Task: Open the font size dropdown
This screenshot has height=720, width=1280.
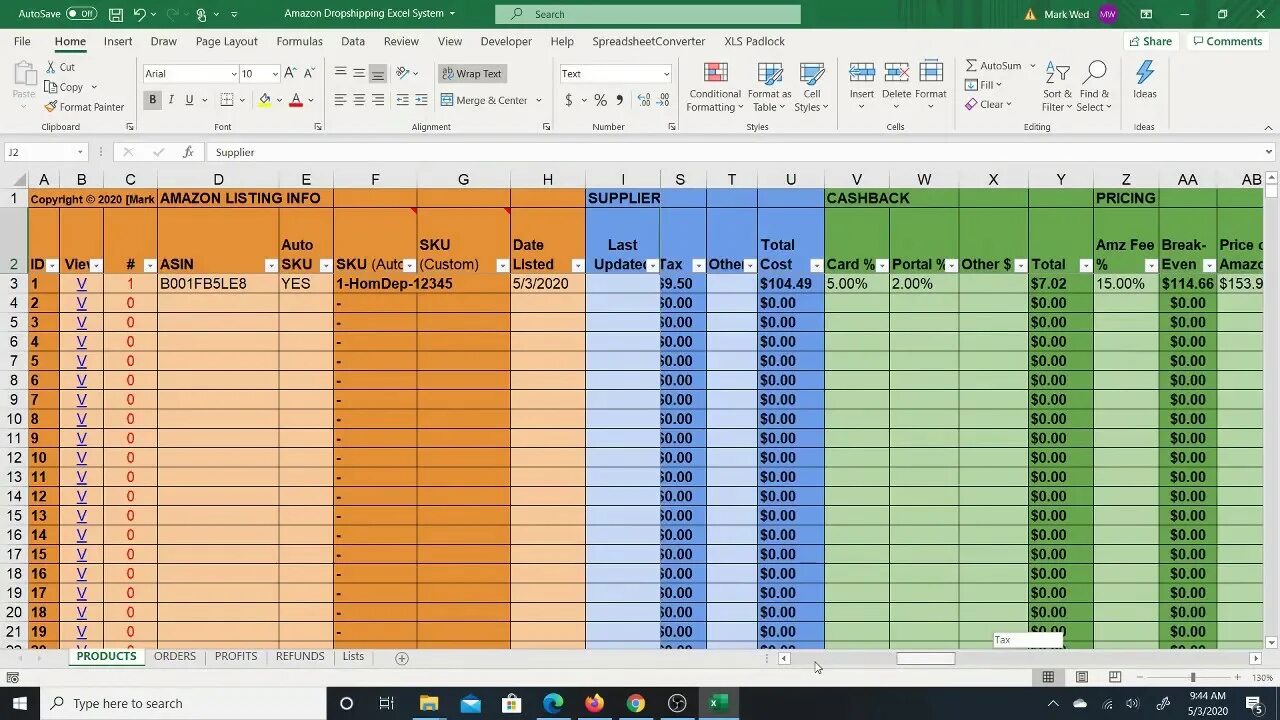Action: (275, 74)
